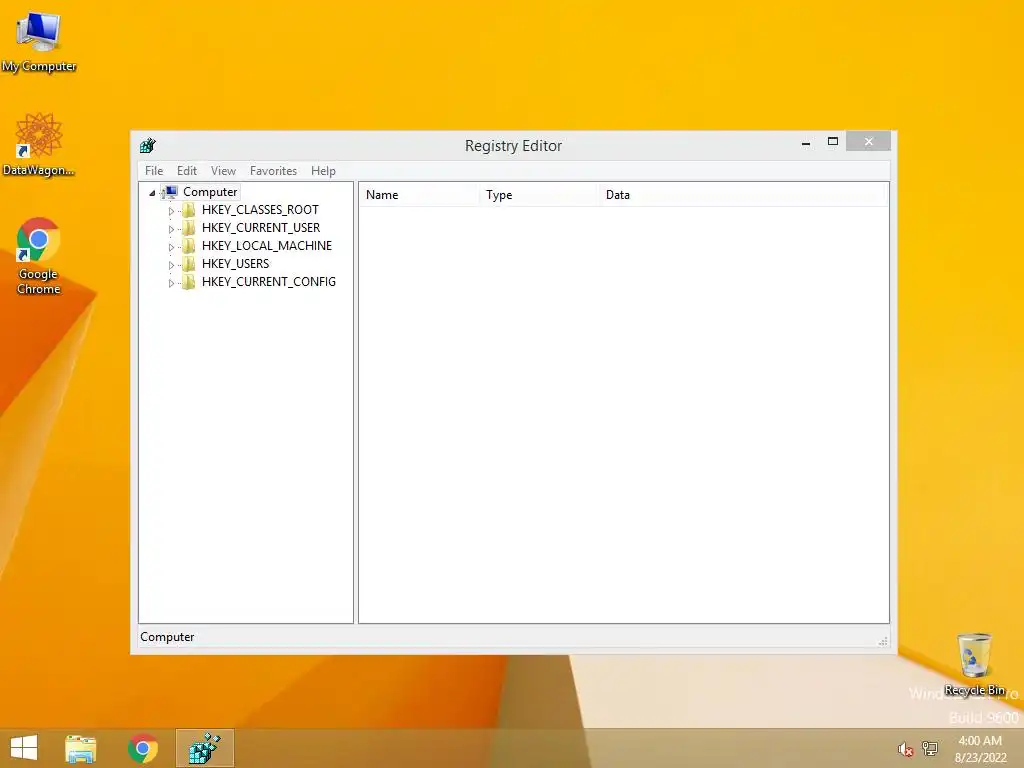Open the Favorites menu
This screenshot has height=768, width=1024.
[273, 170]
